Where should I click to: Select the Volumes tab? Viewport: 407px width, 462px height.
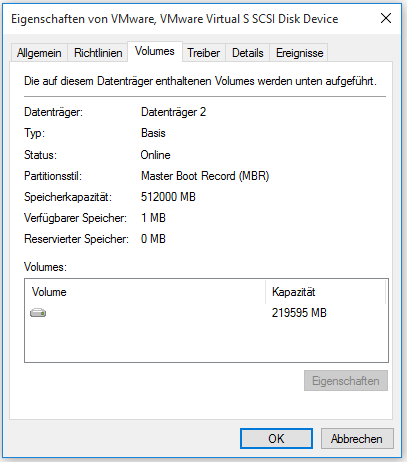point(155,51)
